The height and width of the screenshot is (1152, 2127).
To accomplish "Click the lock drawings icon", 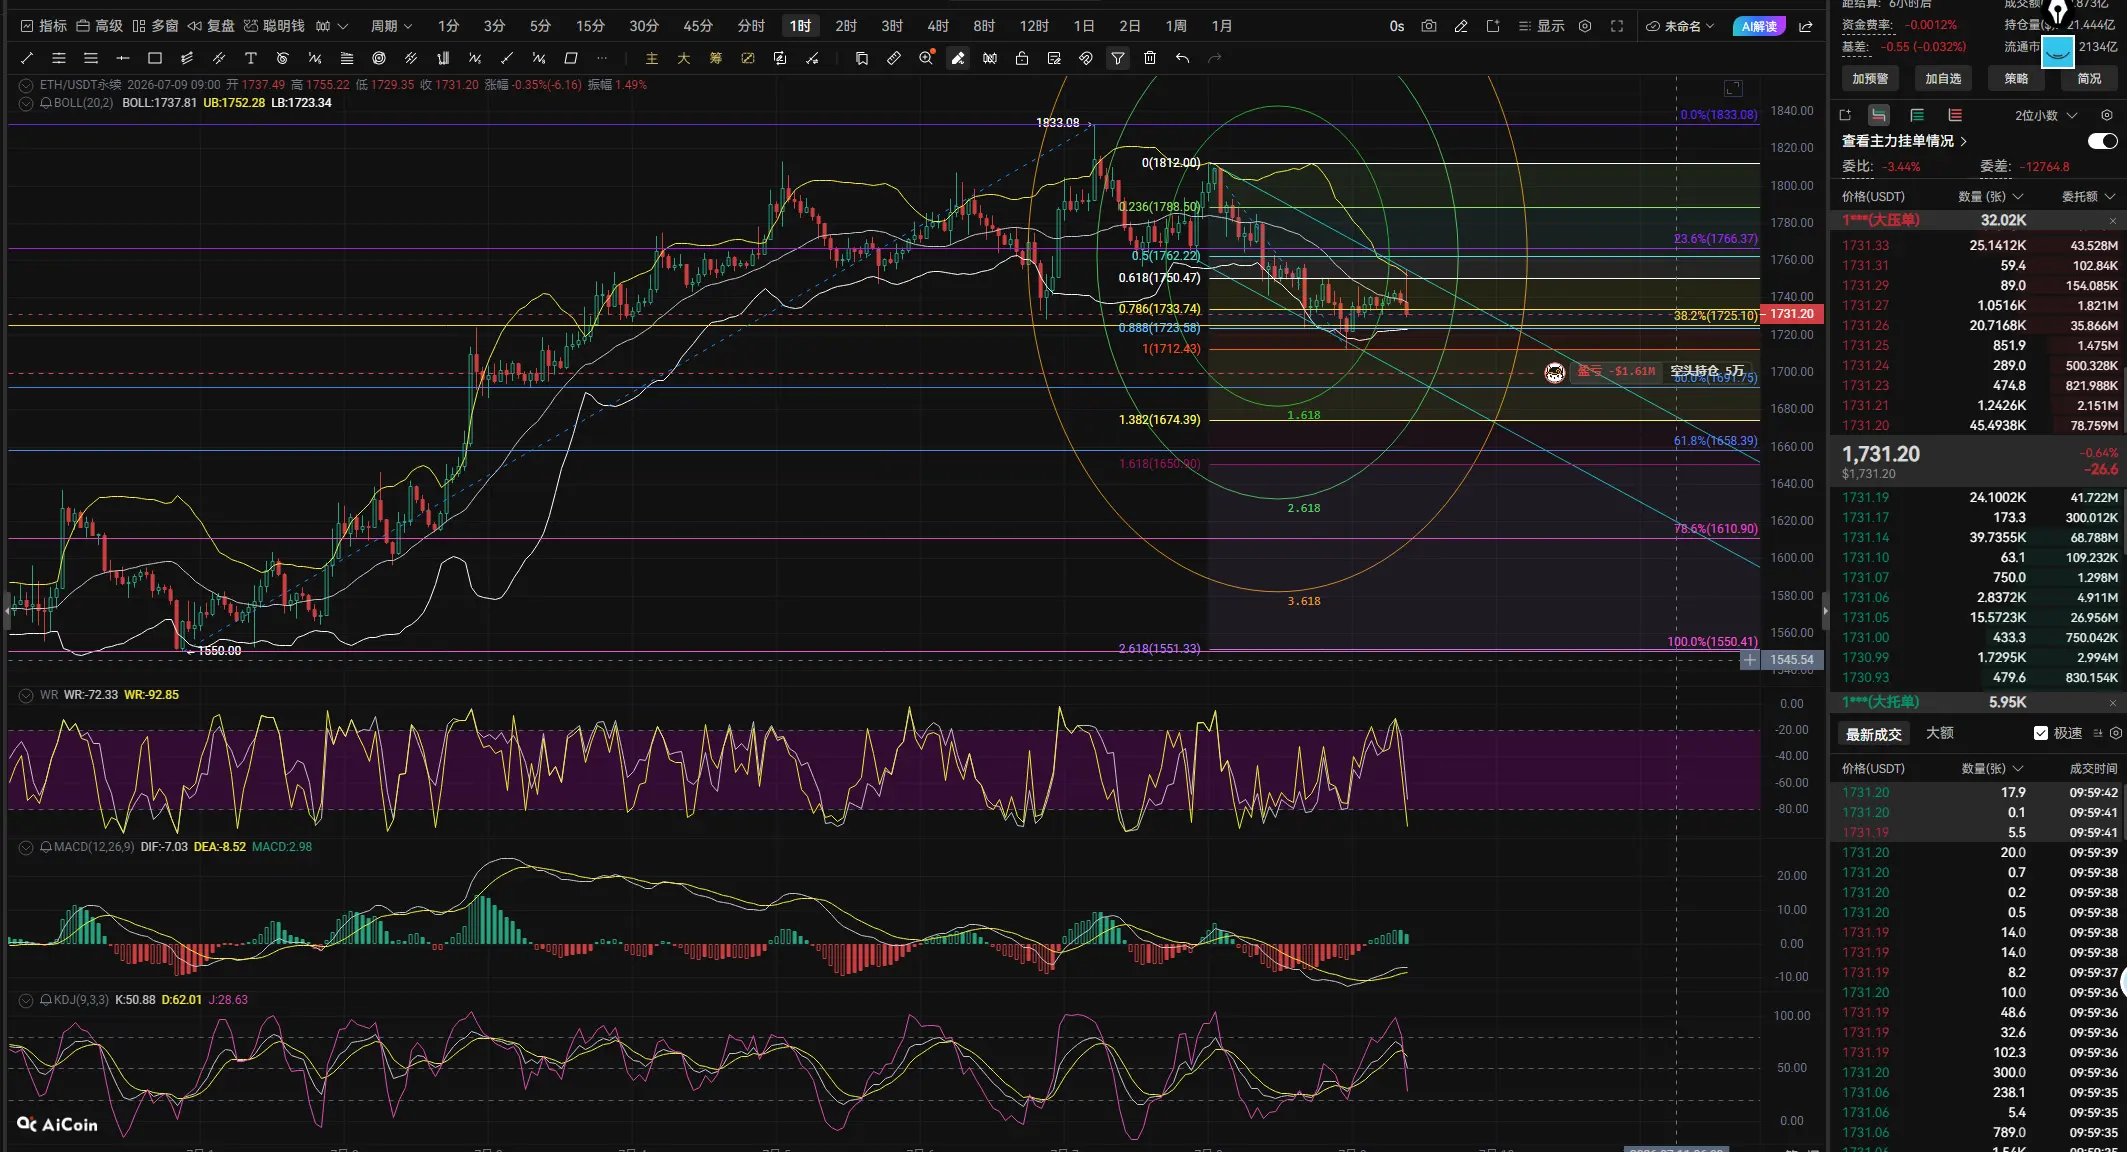I will point(1022,58).
